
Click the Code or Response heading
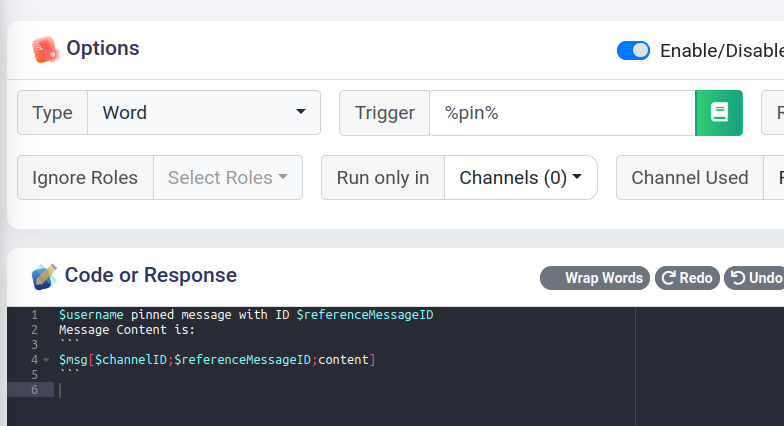(151, 275)
